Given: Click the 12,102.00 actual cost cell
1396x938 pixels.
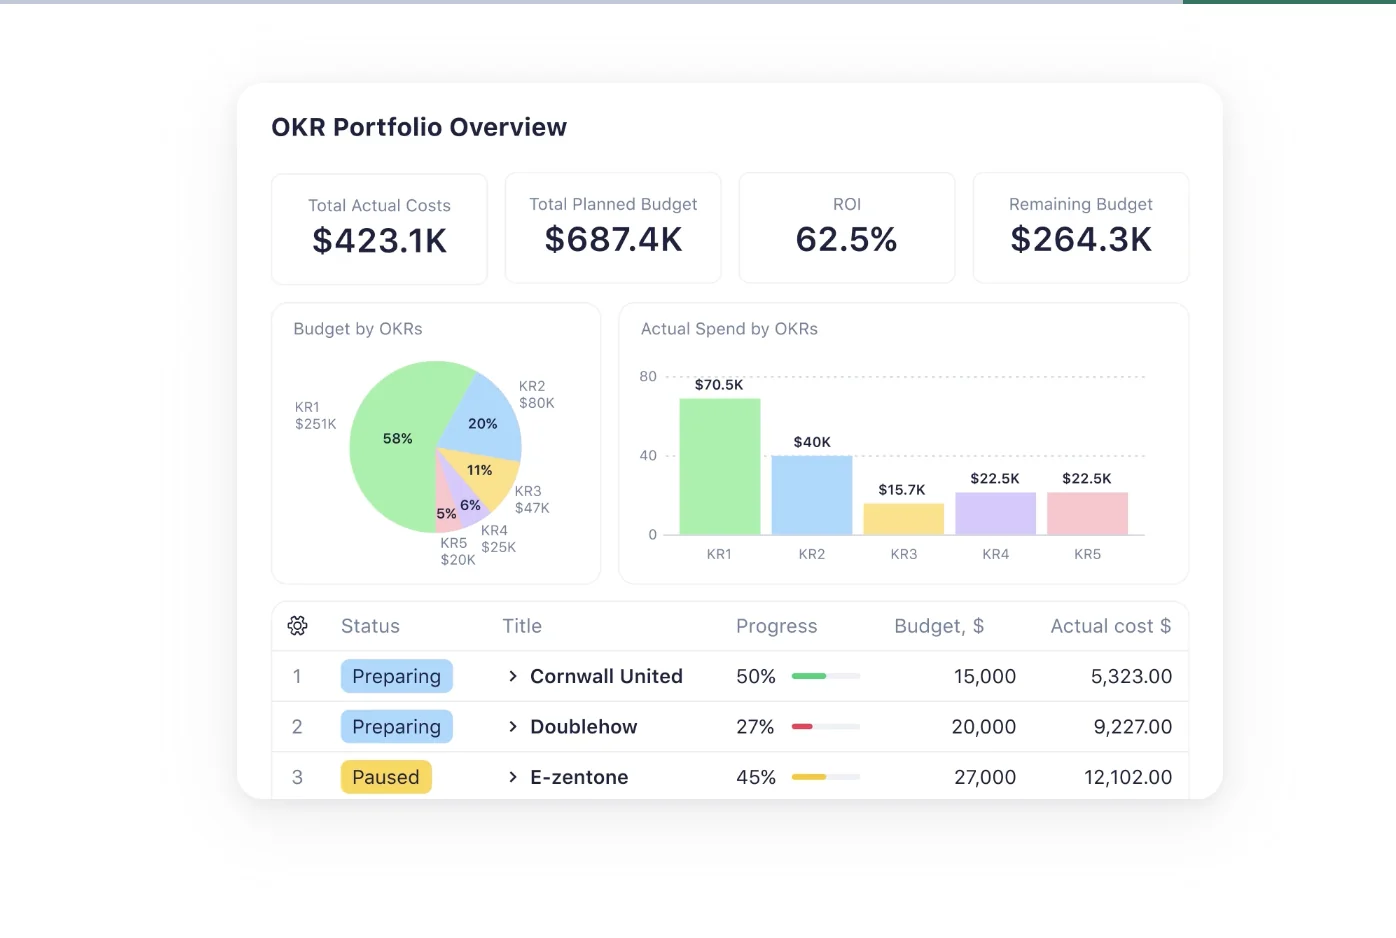Looking at the screenshot, I should coord(1128,777).
